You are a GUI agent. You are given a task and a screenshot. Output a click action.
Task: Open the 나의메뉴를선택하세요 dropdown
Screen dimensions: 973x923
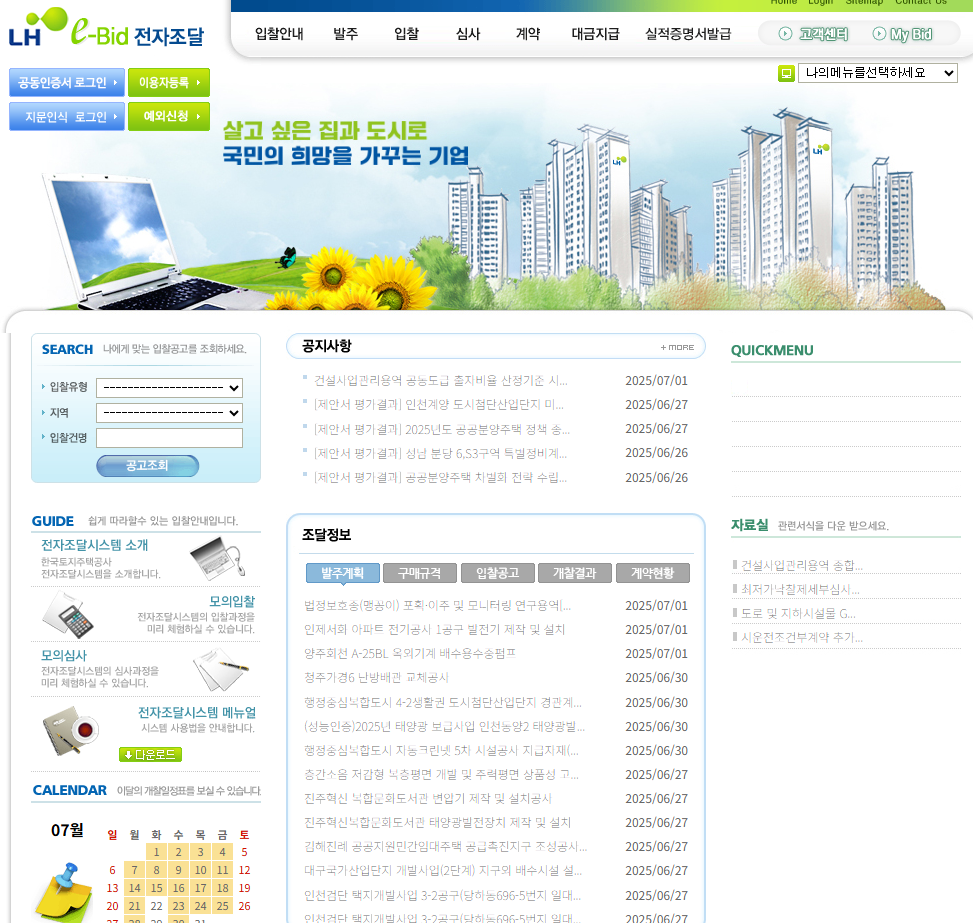pos(877,73)
